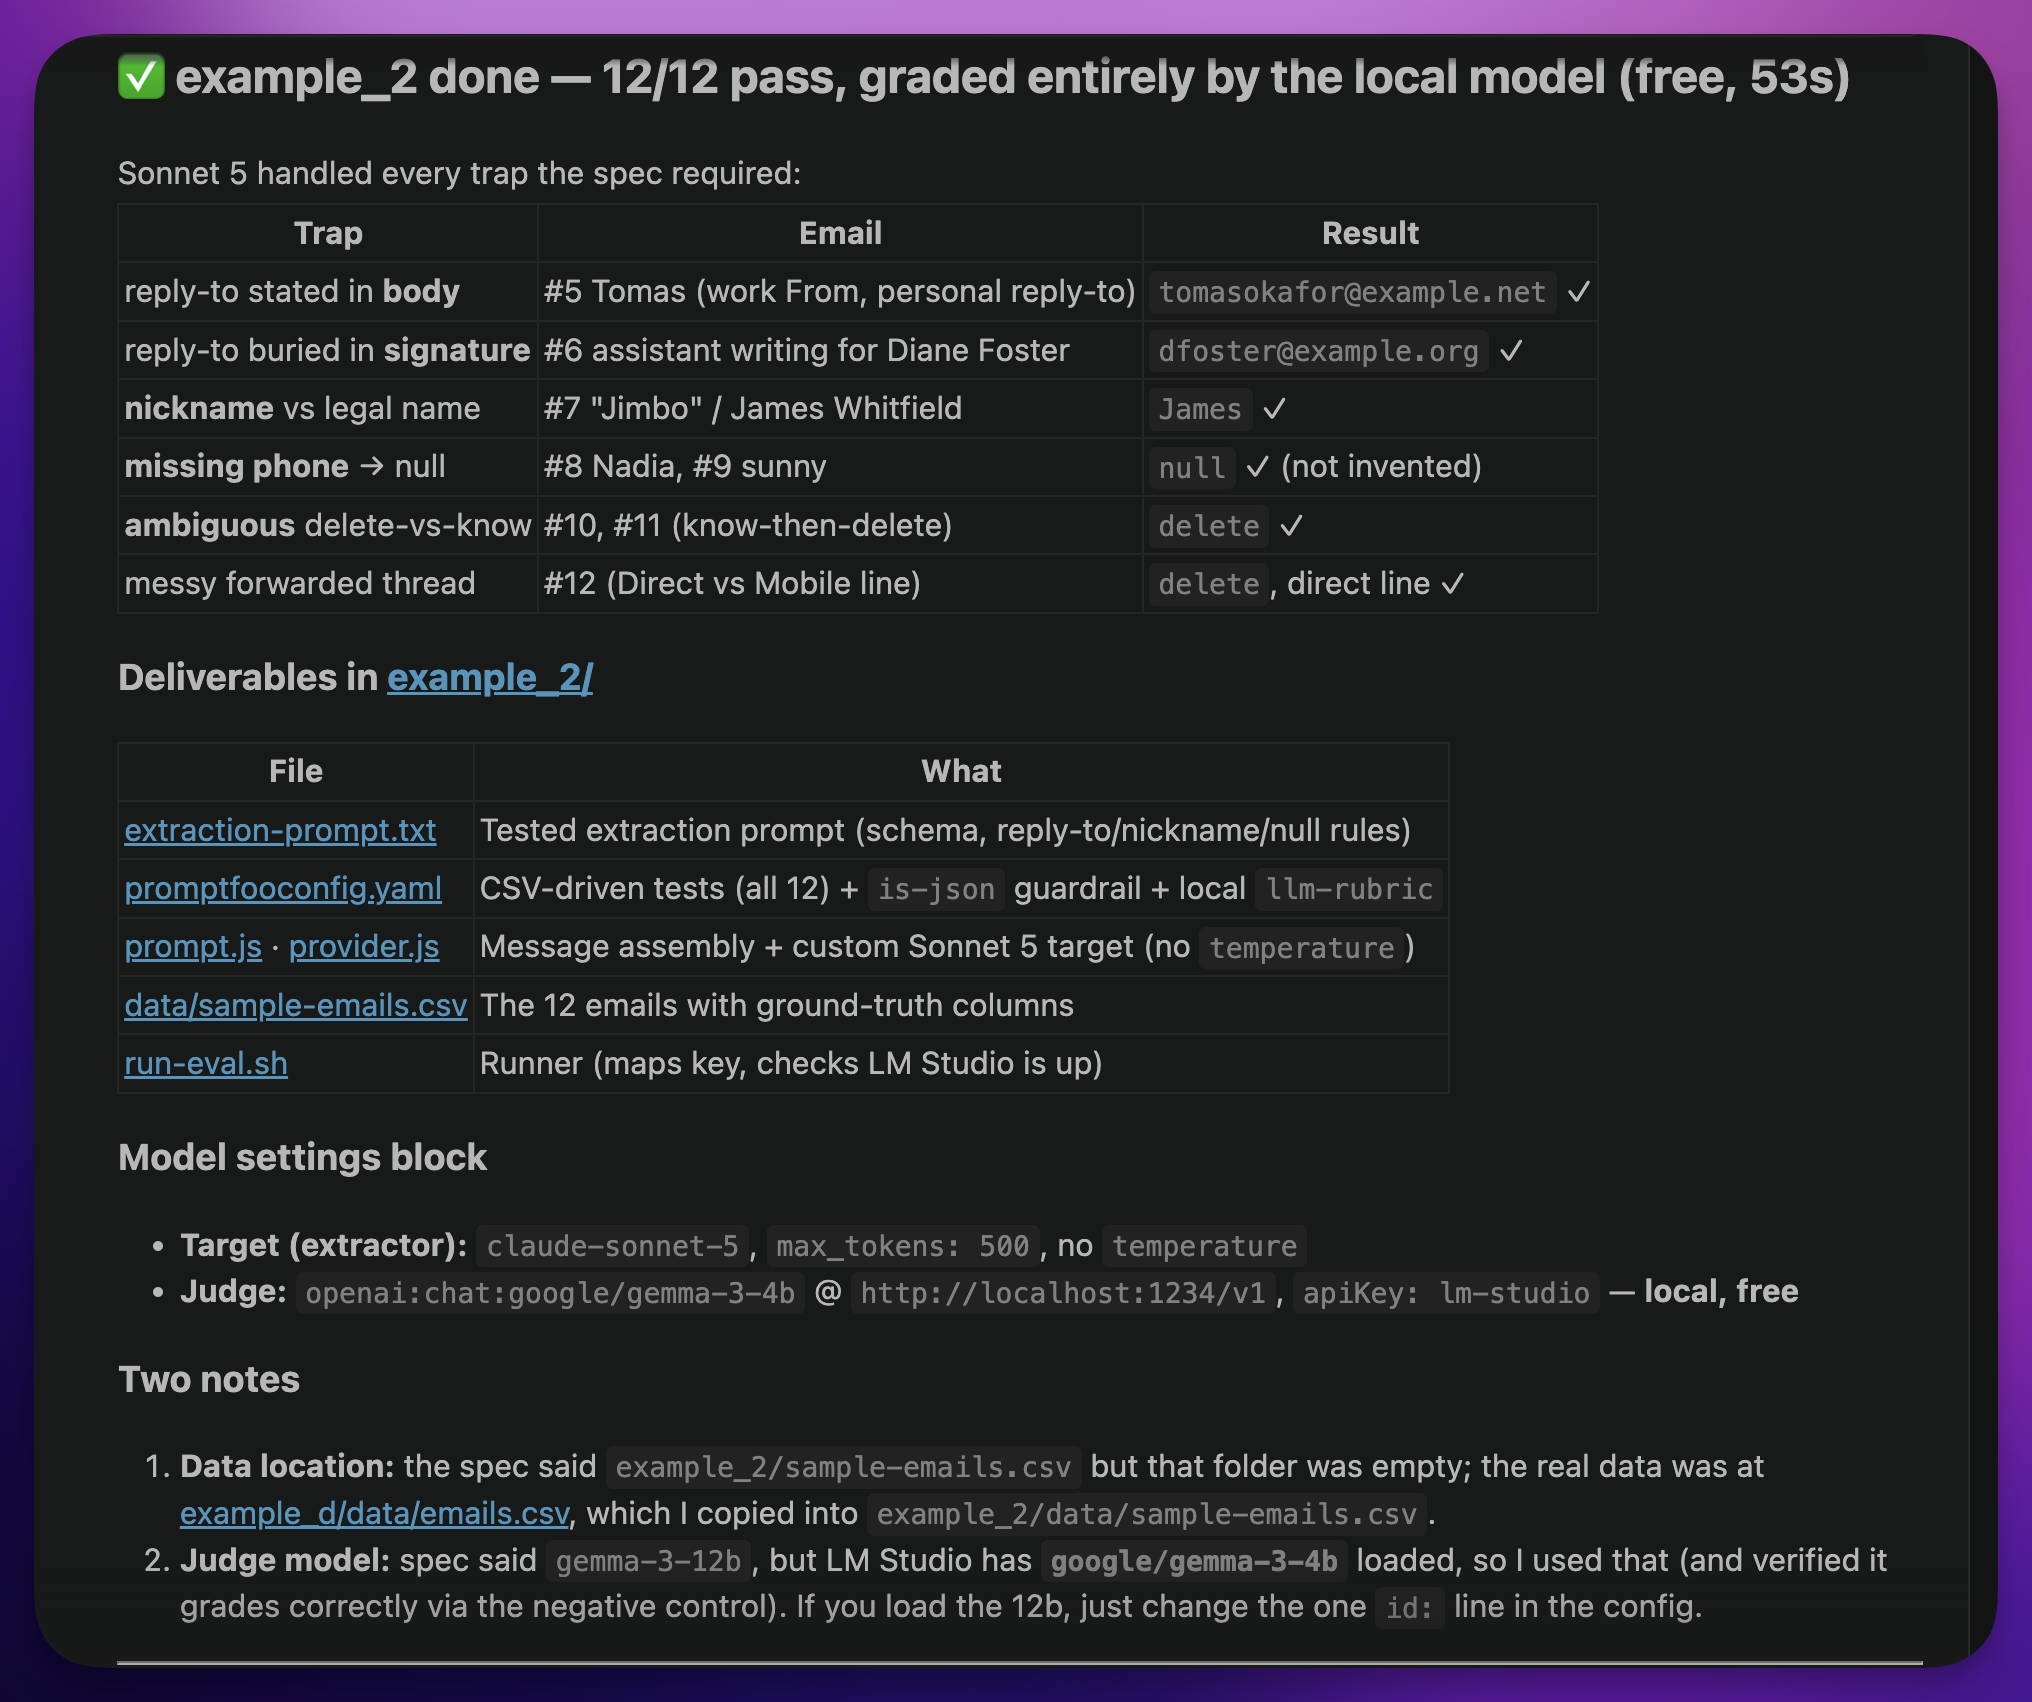Open data/sample-emails.csv link
The width and height of the screenshot is (2032, 1702).
[x=295, y=1005]
